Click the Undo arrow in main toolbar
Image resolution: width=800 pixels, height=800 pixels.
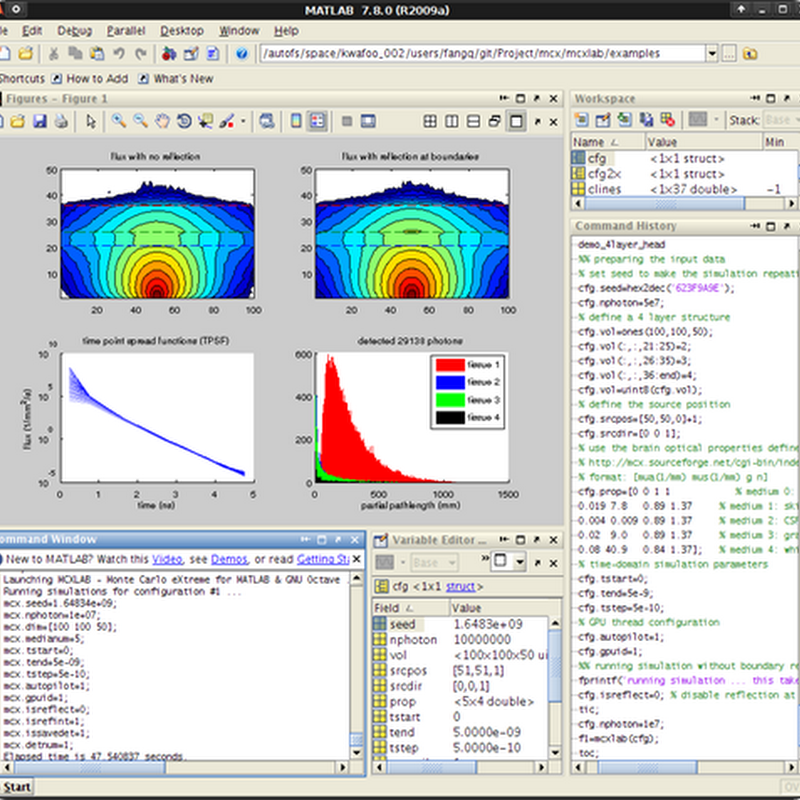pyautogui.click(x=119, y=53)
